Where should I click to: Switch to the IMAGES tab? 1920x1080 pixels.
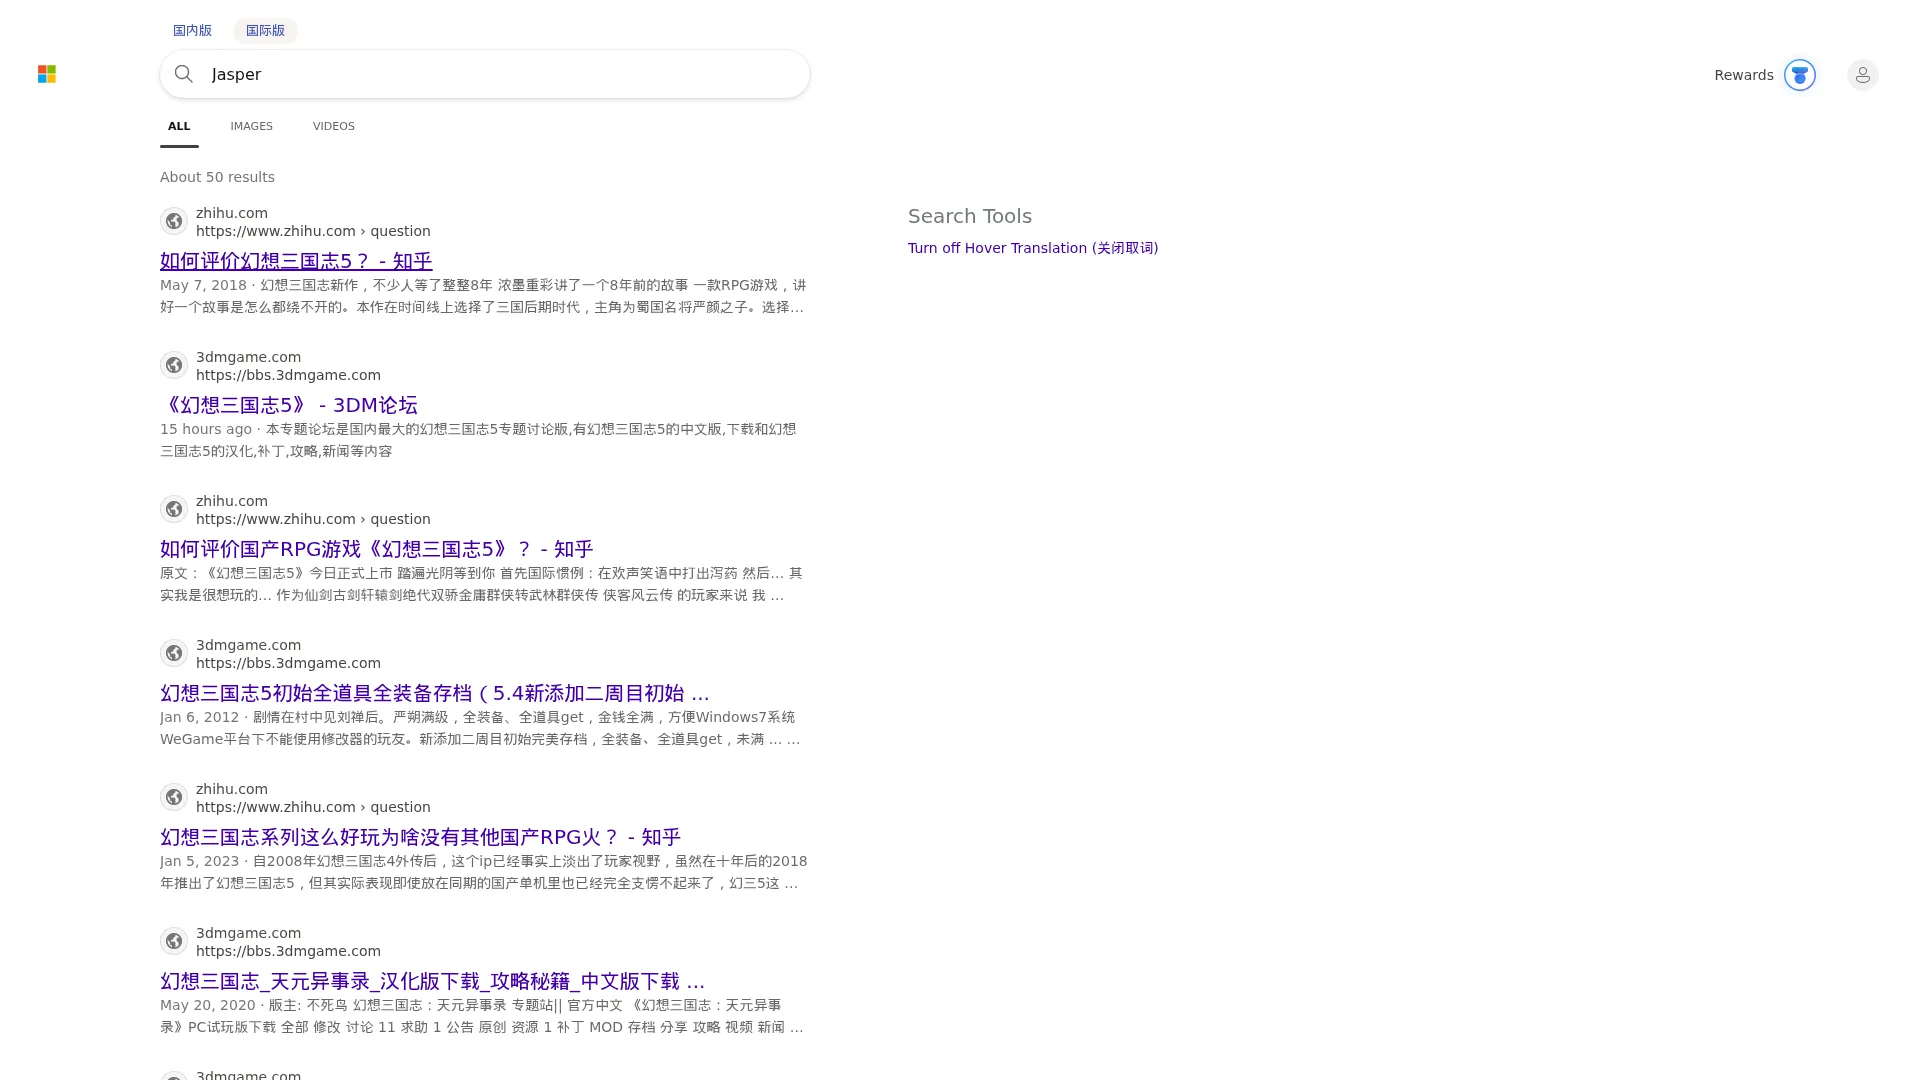(251, 126)
